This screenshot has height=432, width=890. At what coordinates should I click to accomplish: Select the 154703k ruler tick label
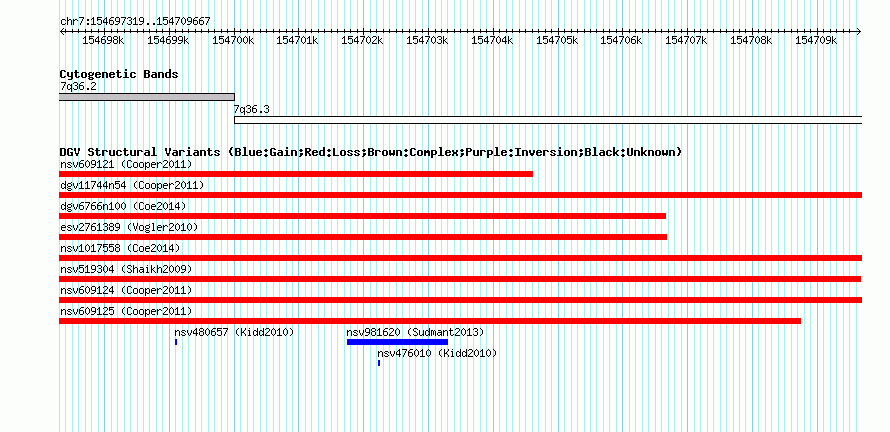[x=427, y=40]
